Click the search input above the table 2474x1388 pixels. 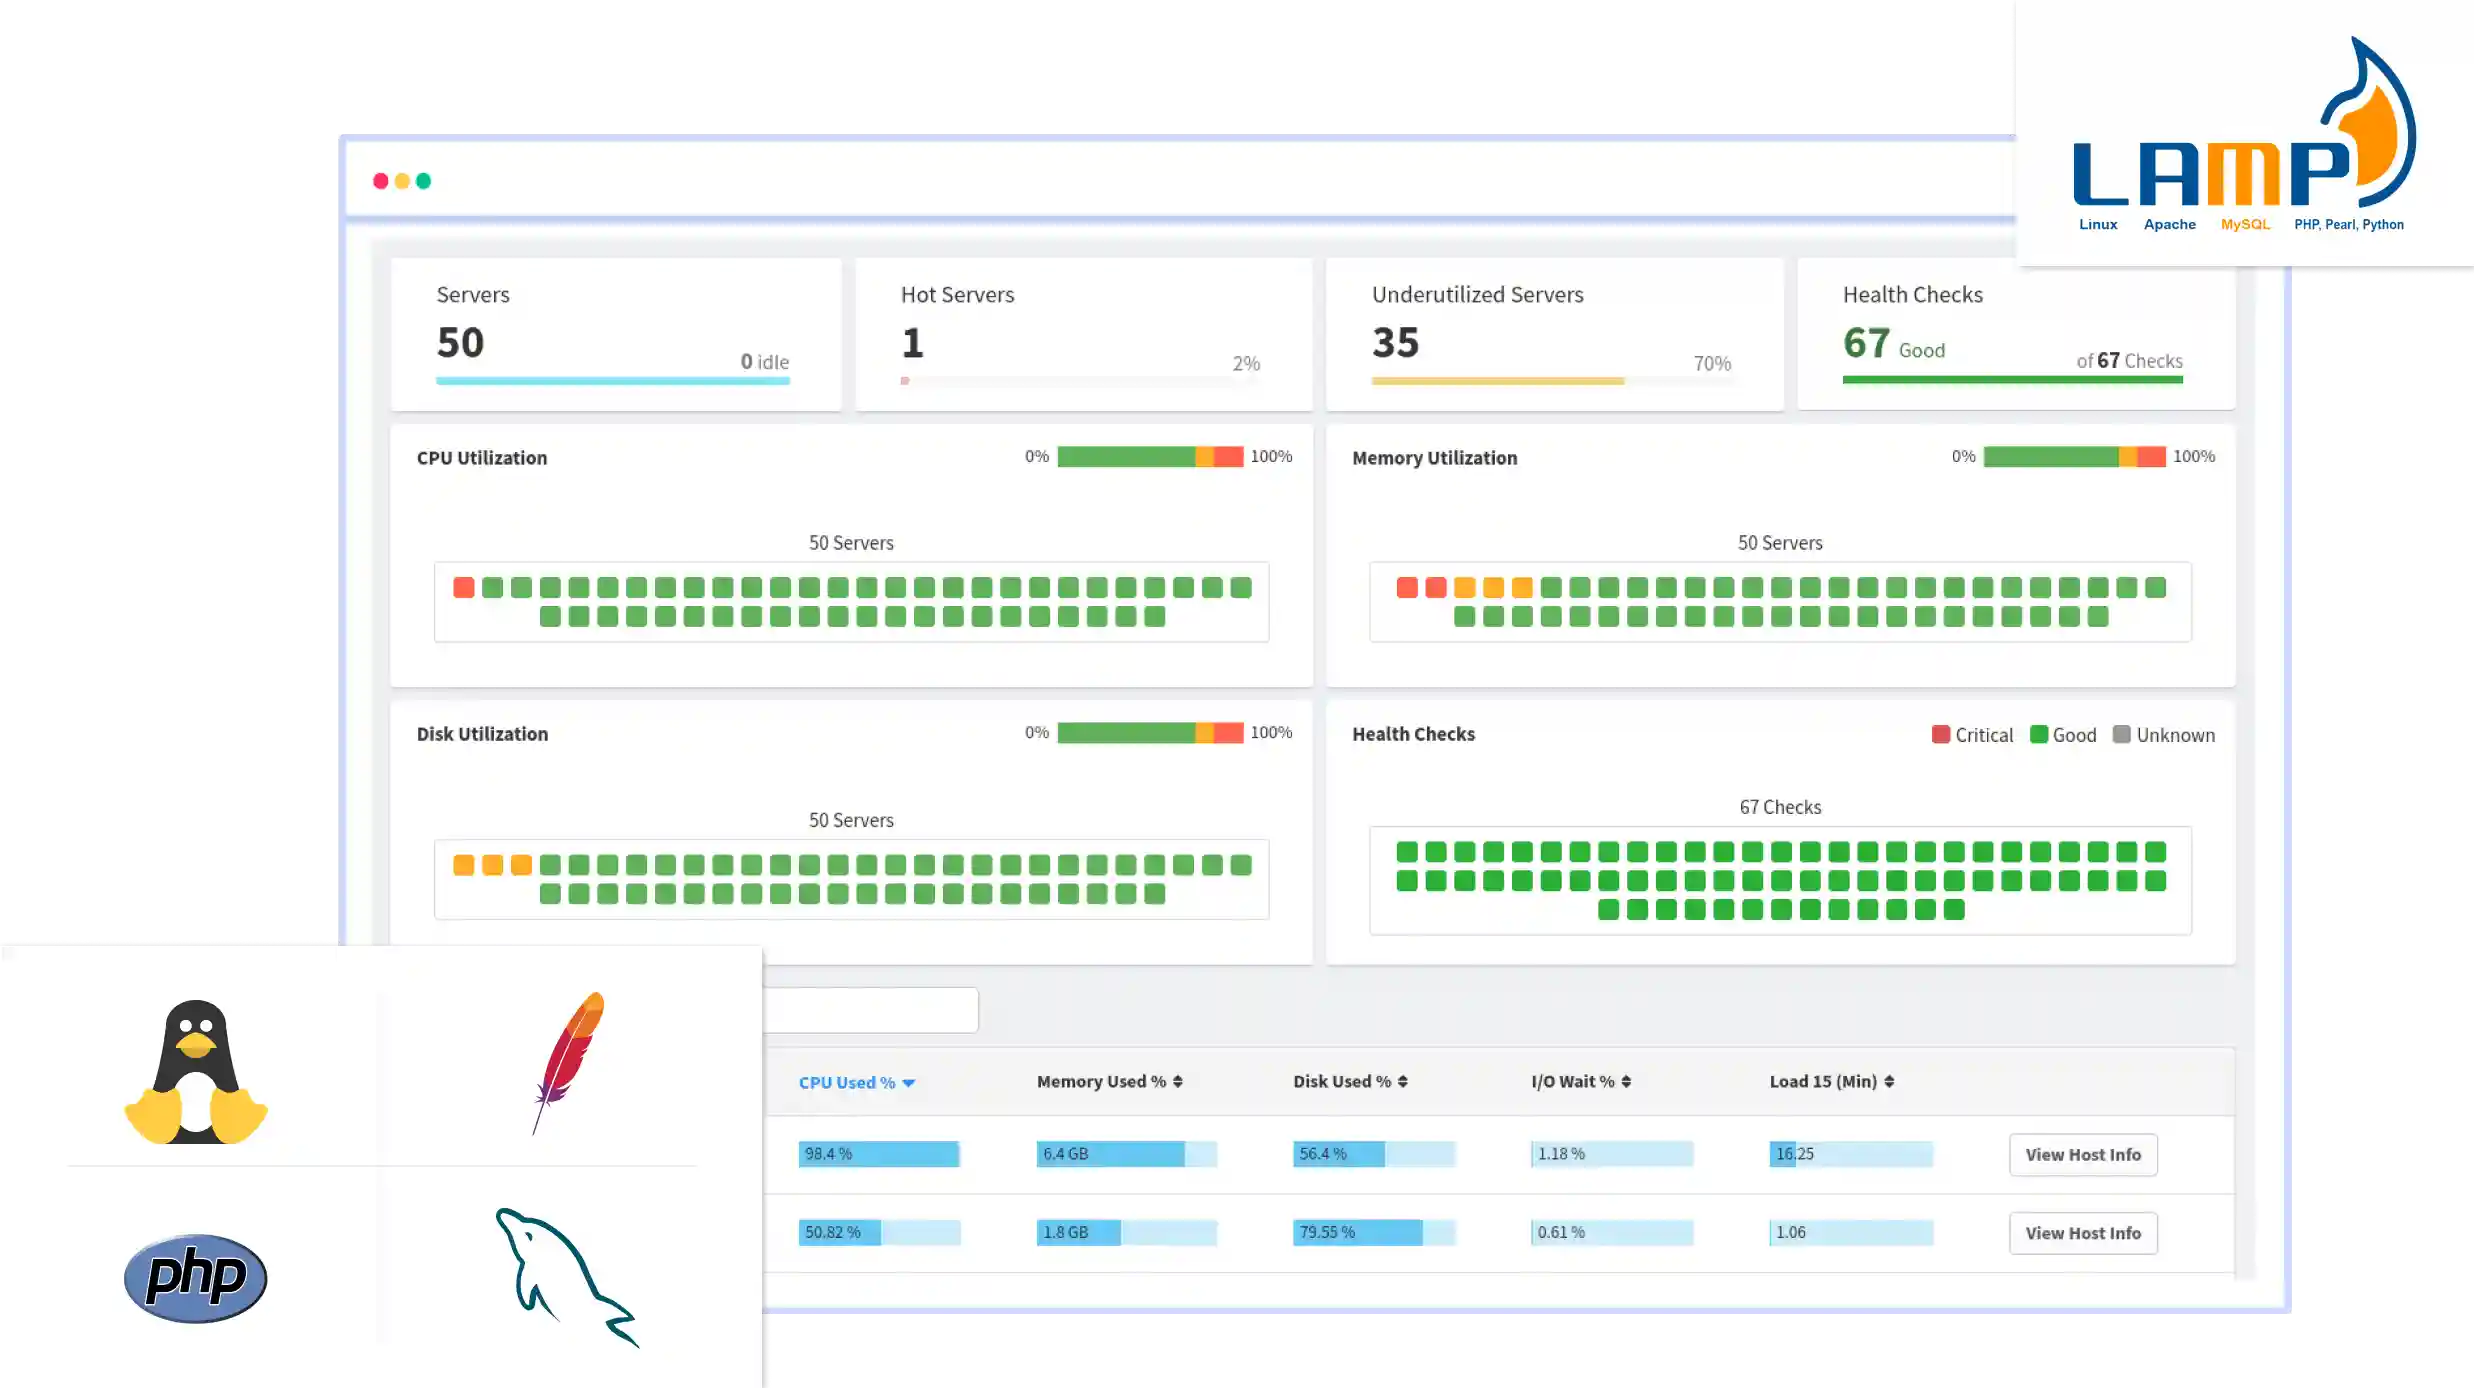point(870,1010)
